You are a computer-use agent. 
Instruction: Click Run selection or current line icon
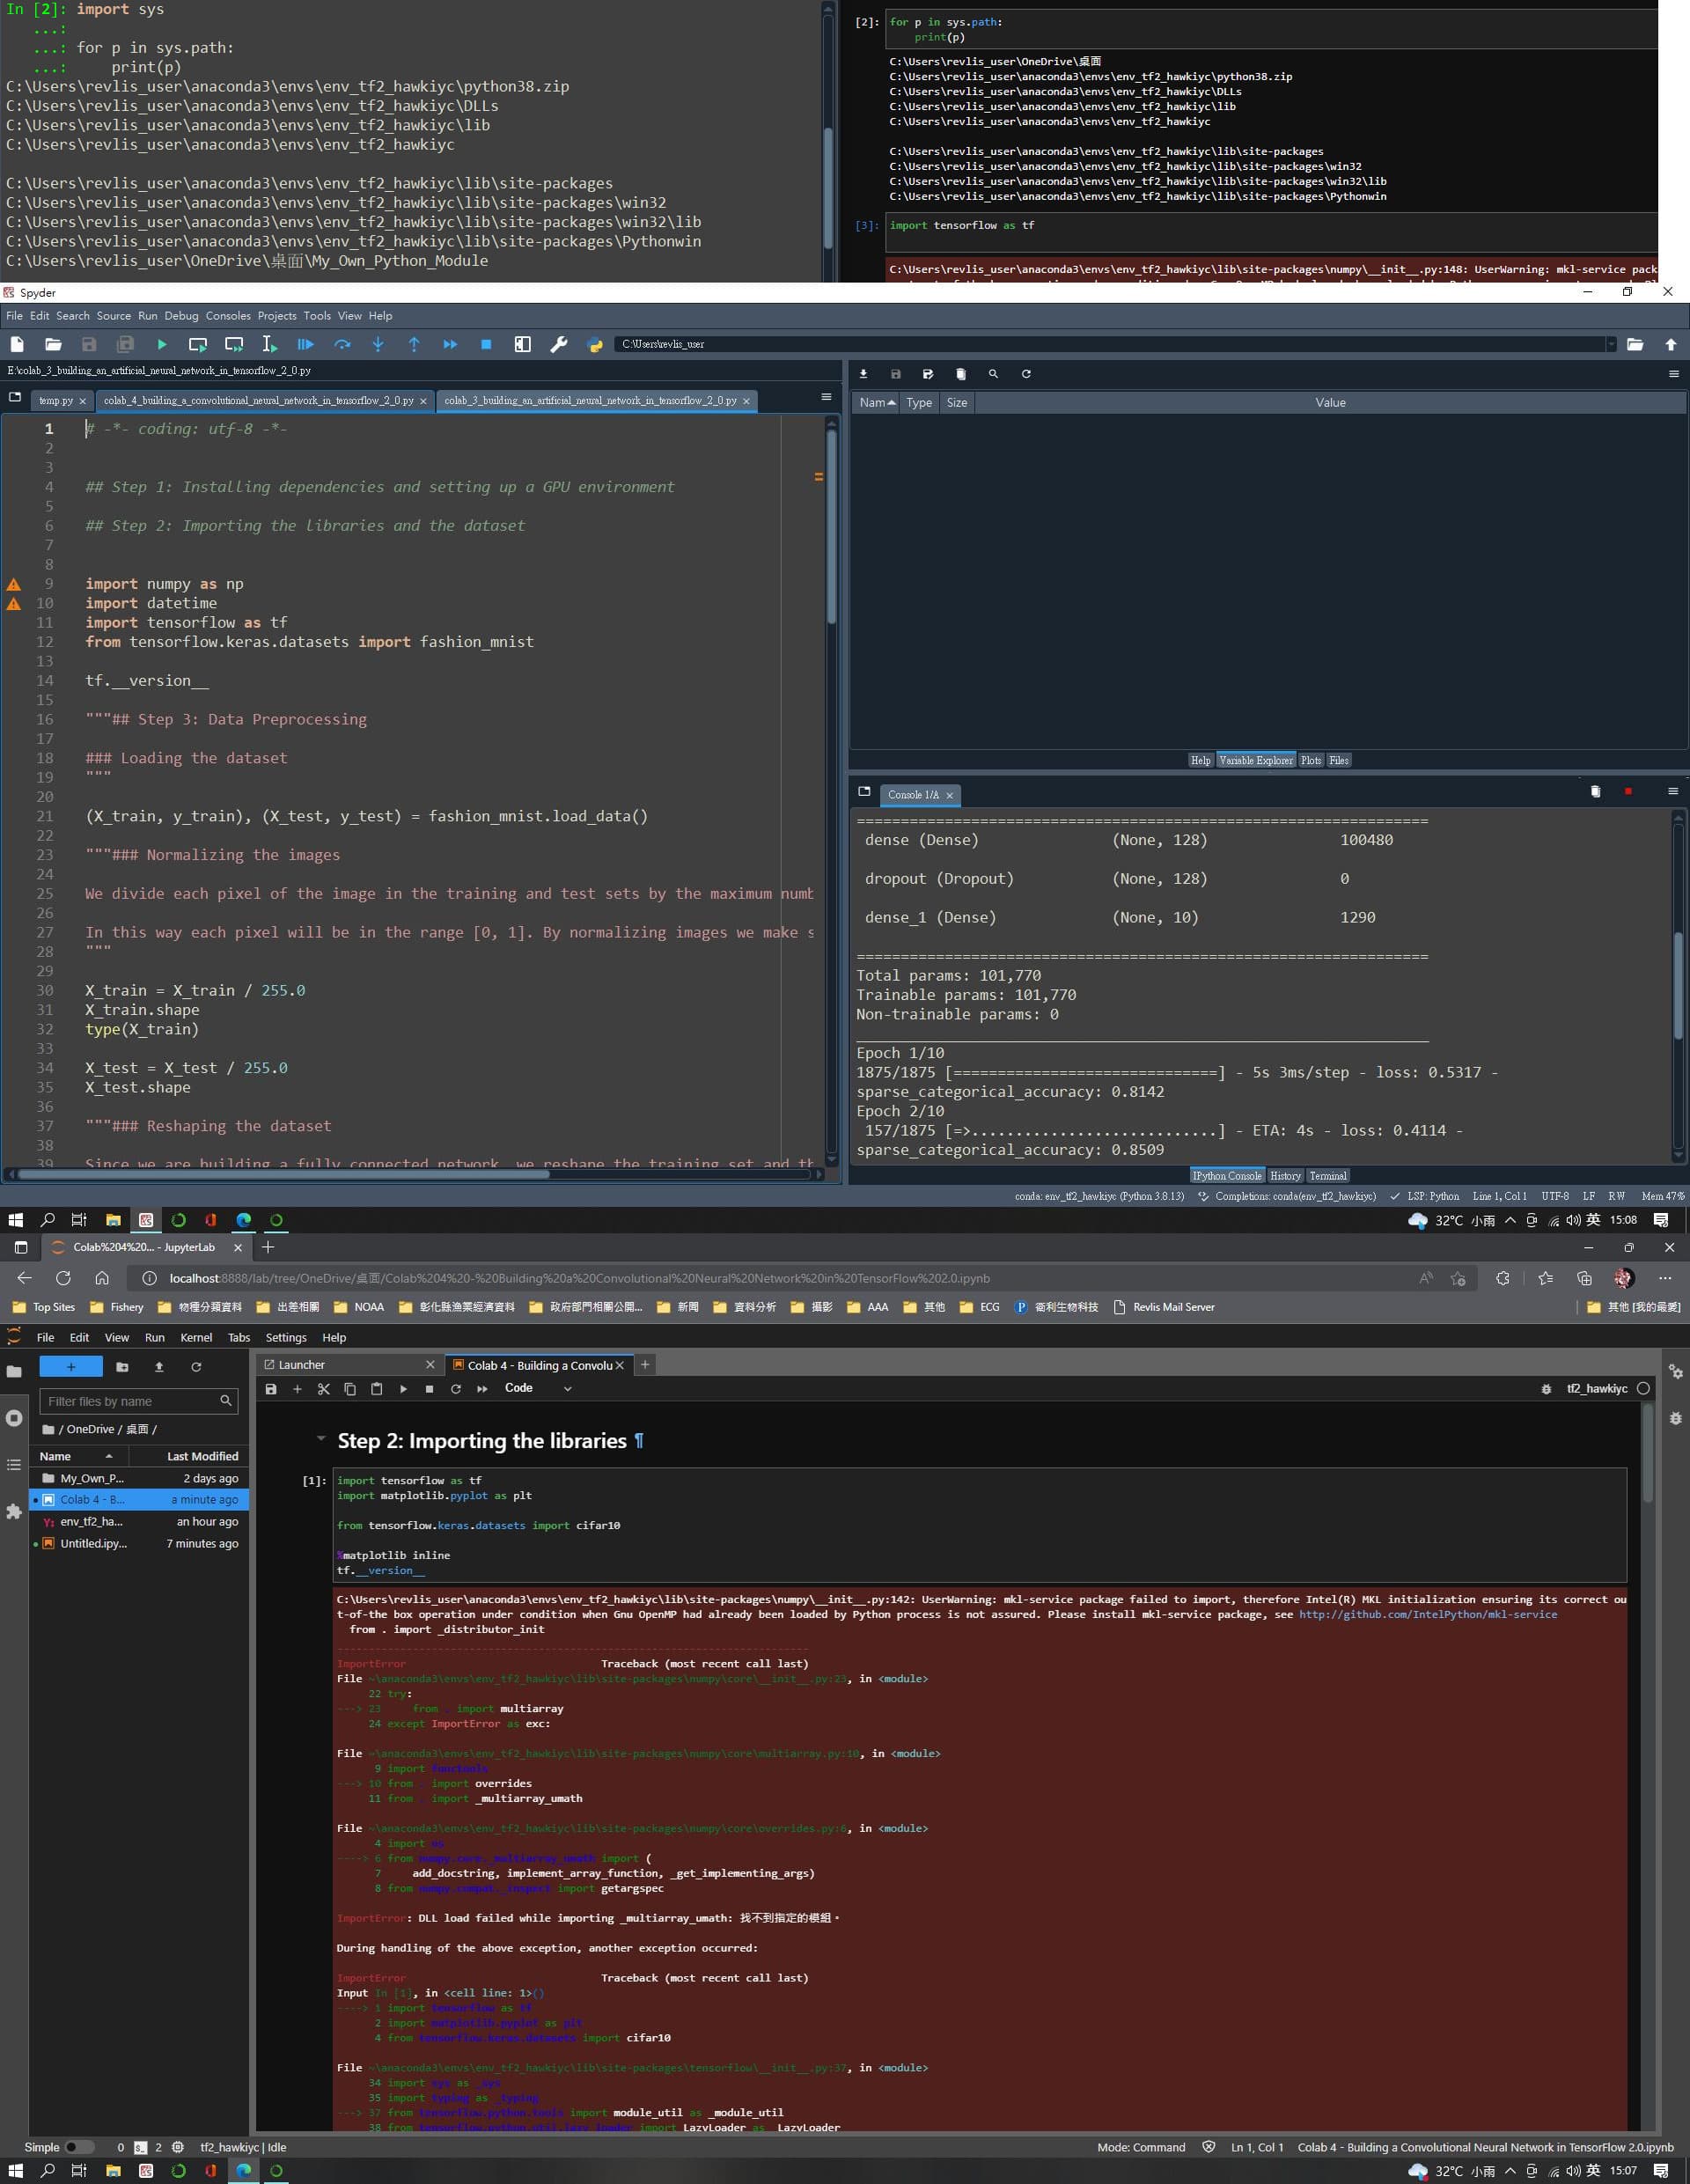269,344
